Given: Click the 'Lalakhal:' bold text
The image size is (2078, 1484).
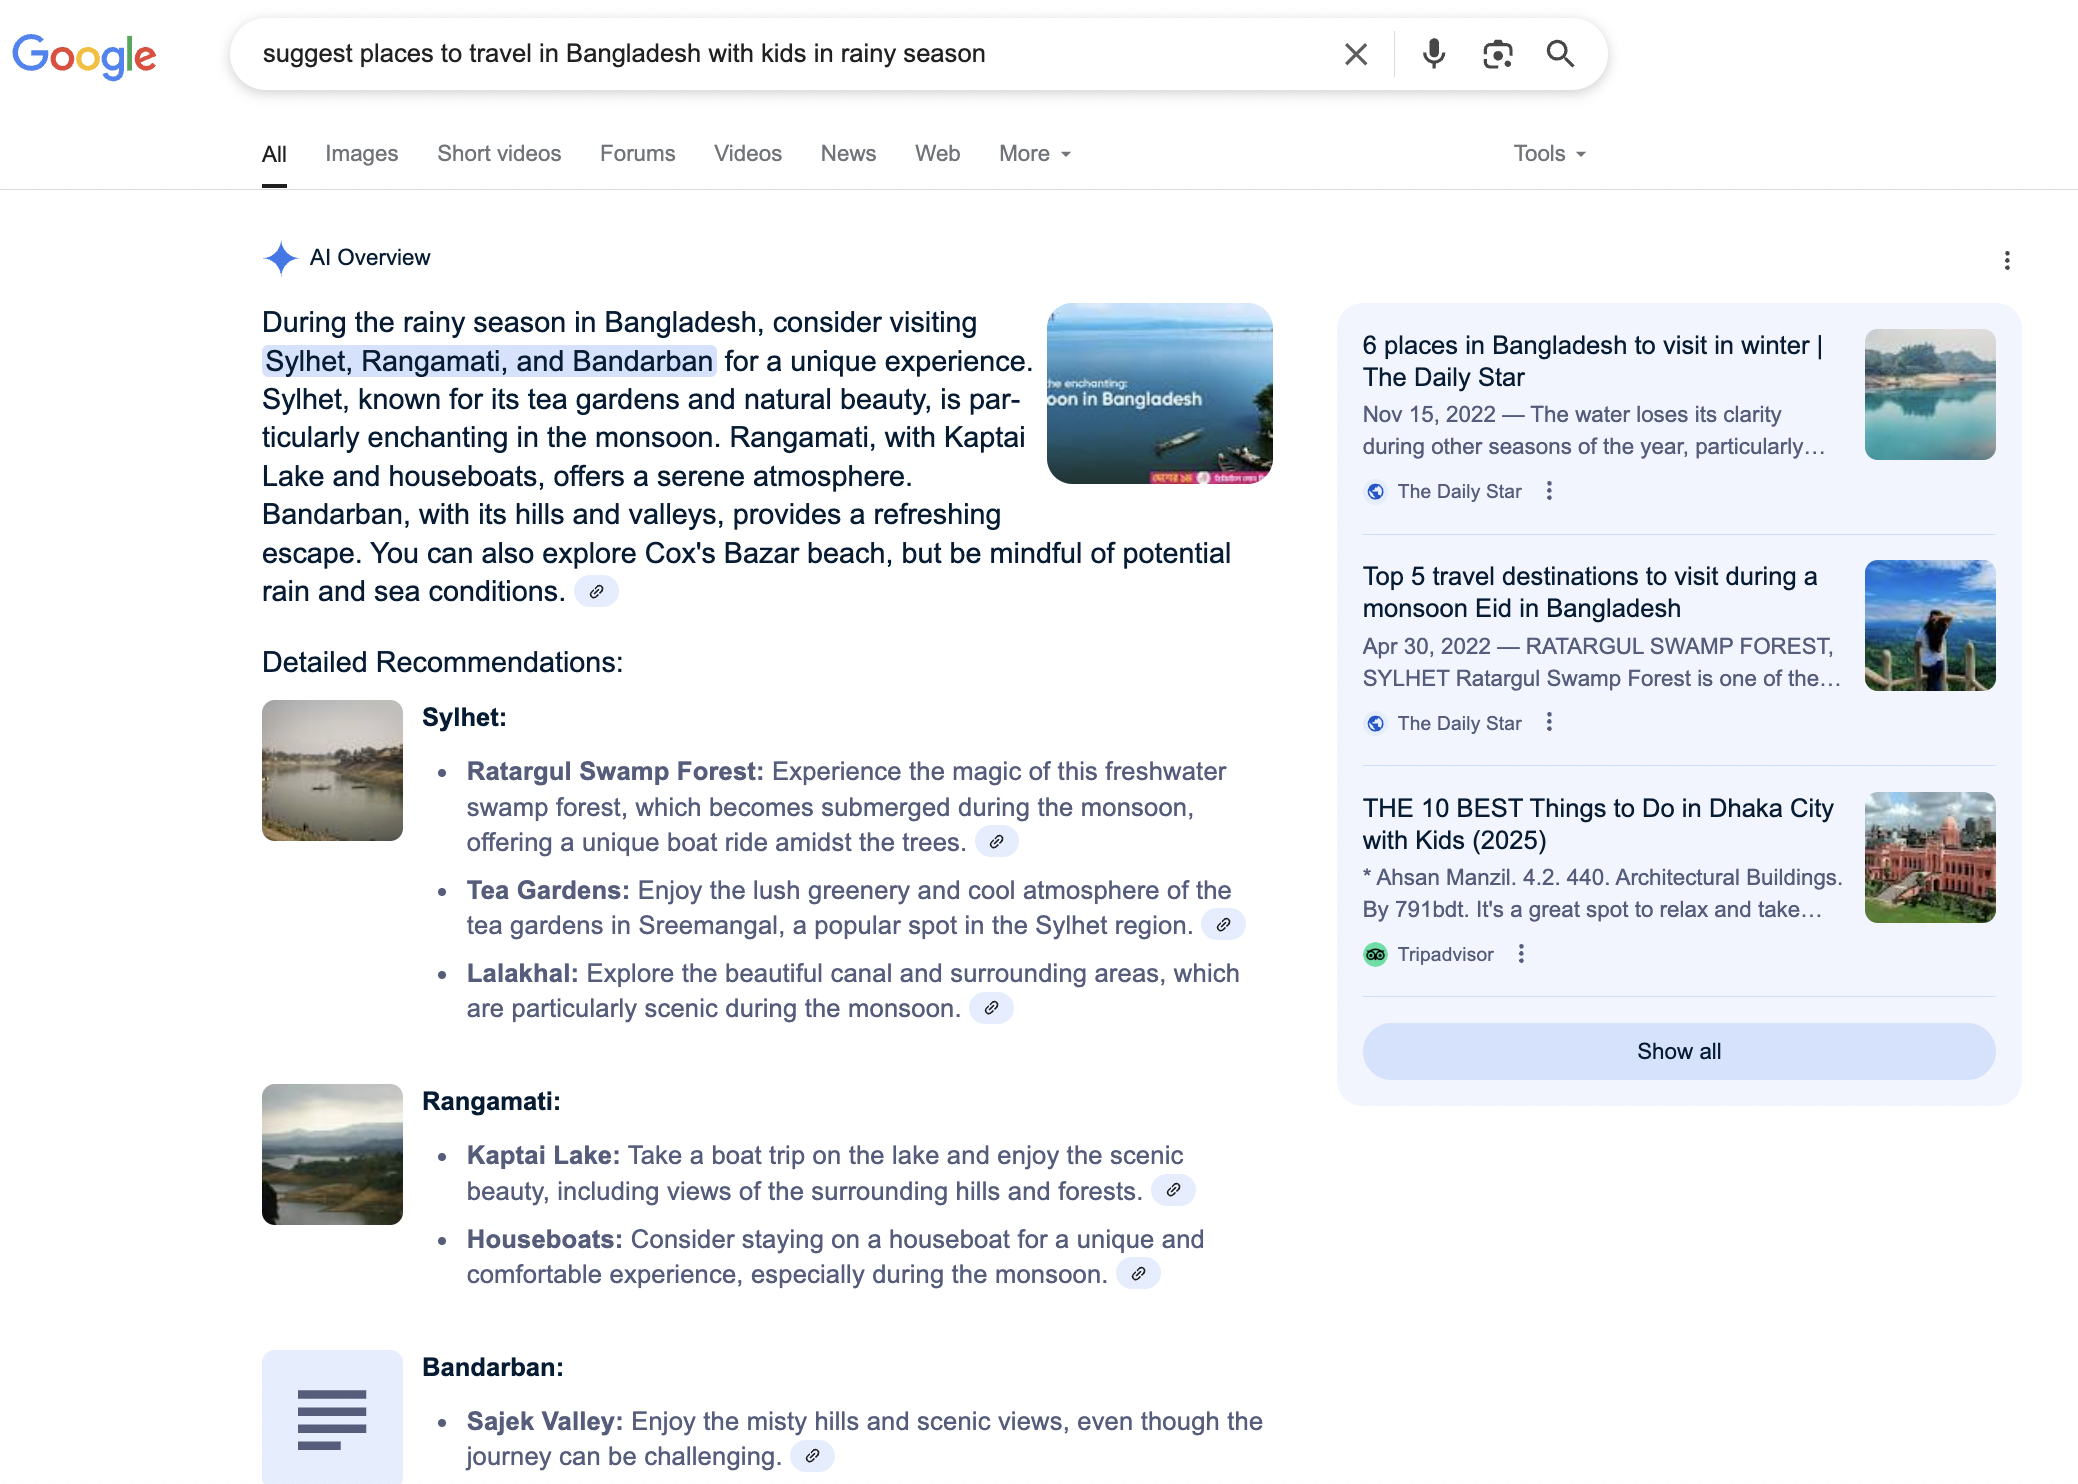Looking at the screenshot, I should 523,973.
